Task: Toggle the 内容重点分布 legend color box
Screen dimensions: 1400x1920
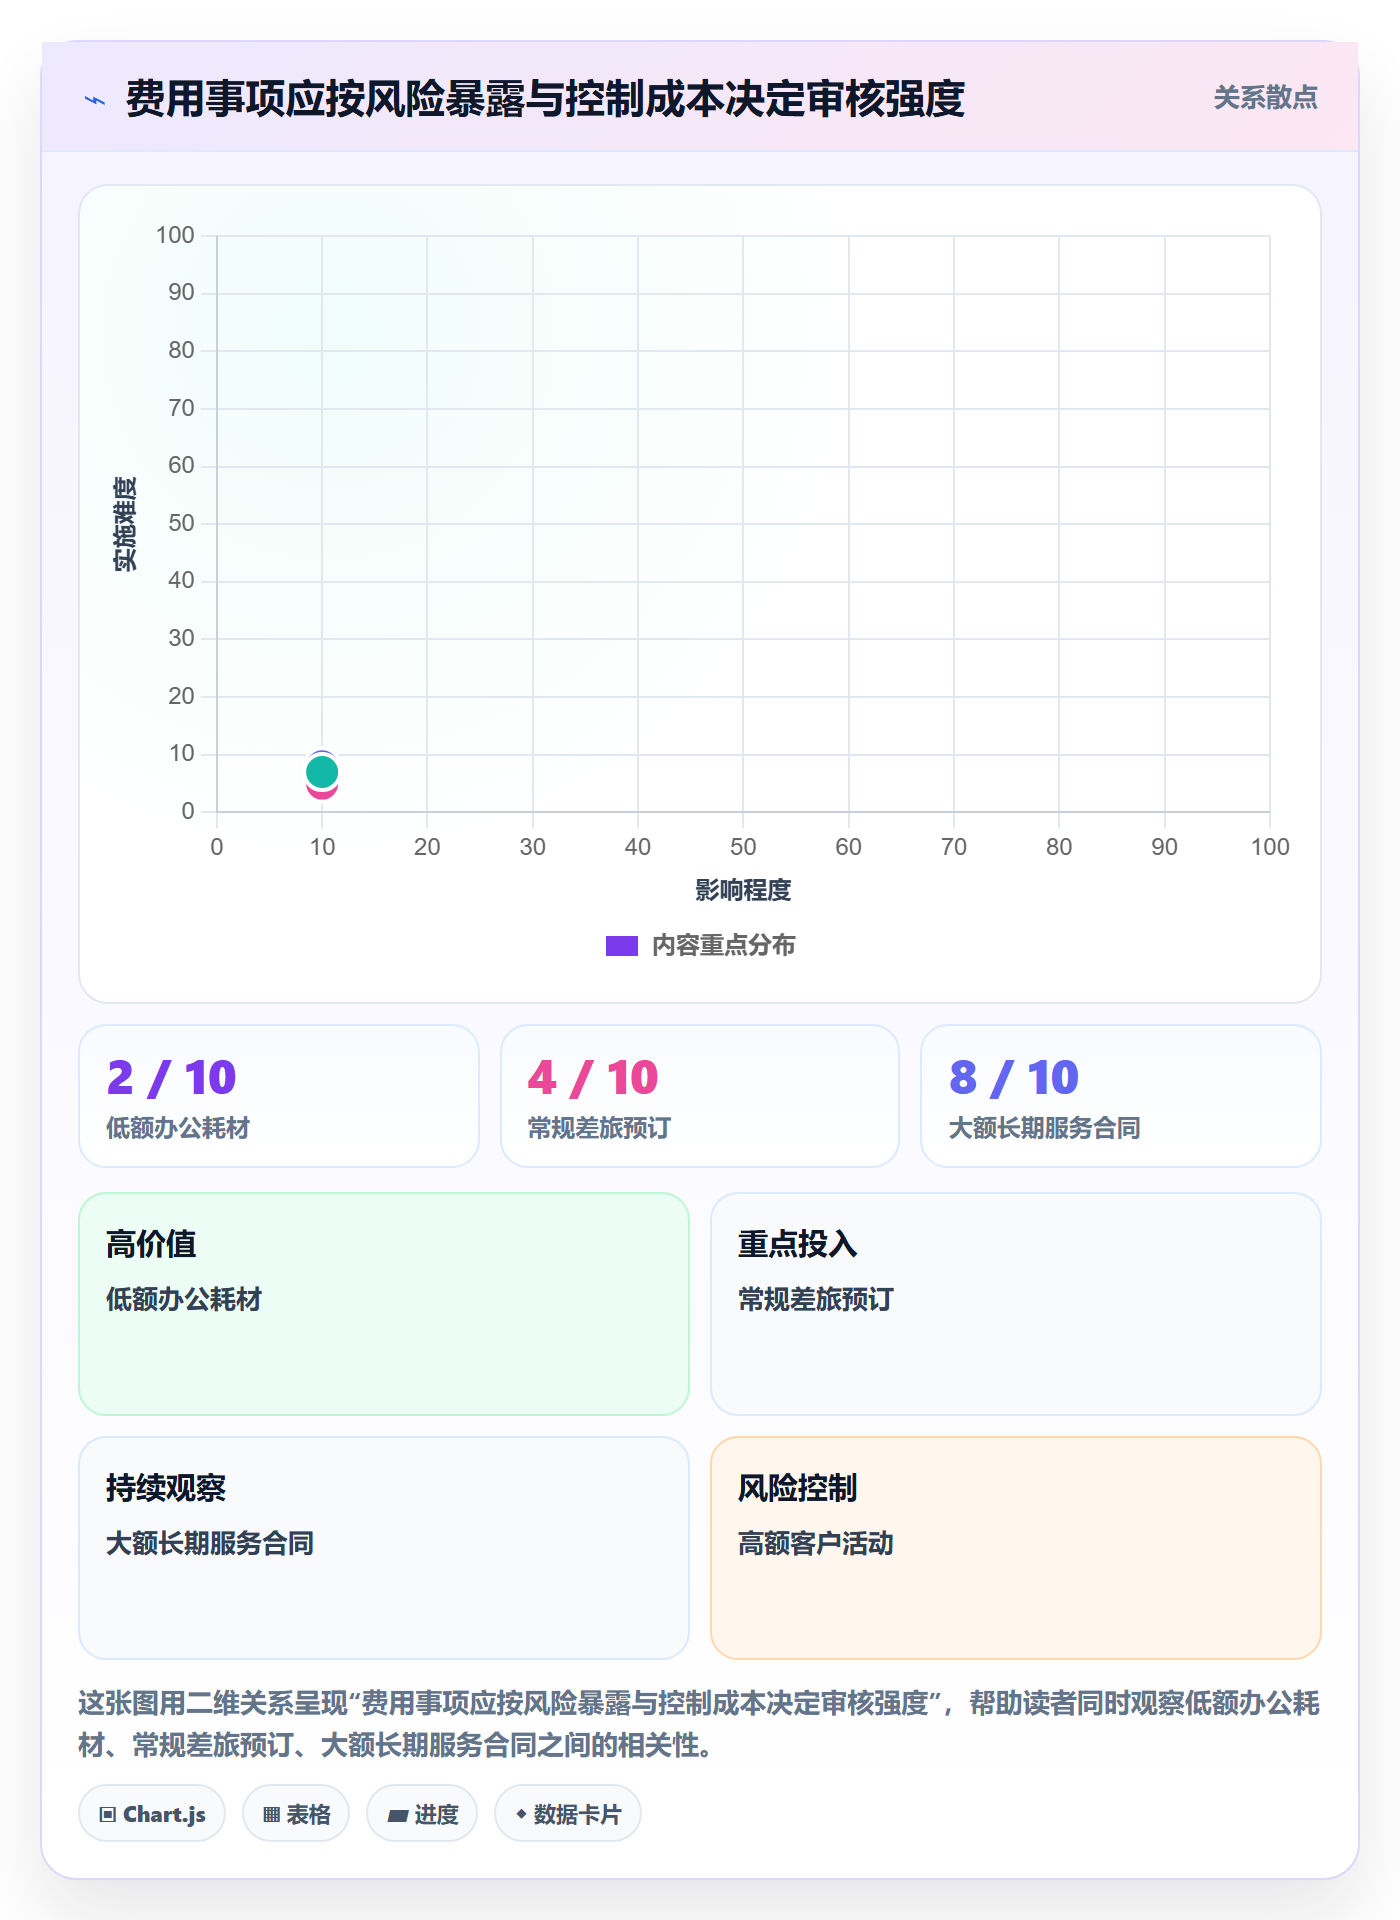Action: pyautogui.click(x=621, y=946)
